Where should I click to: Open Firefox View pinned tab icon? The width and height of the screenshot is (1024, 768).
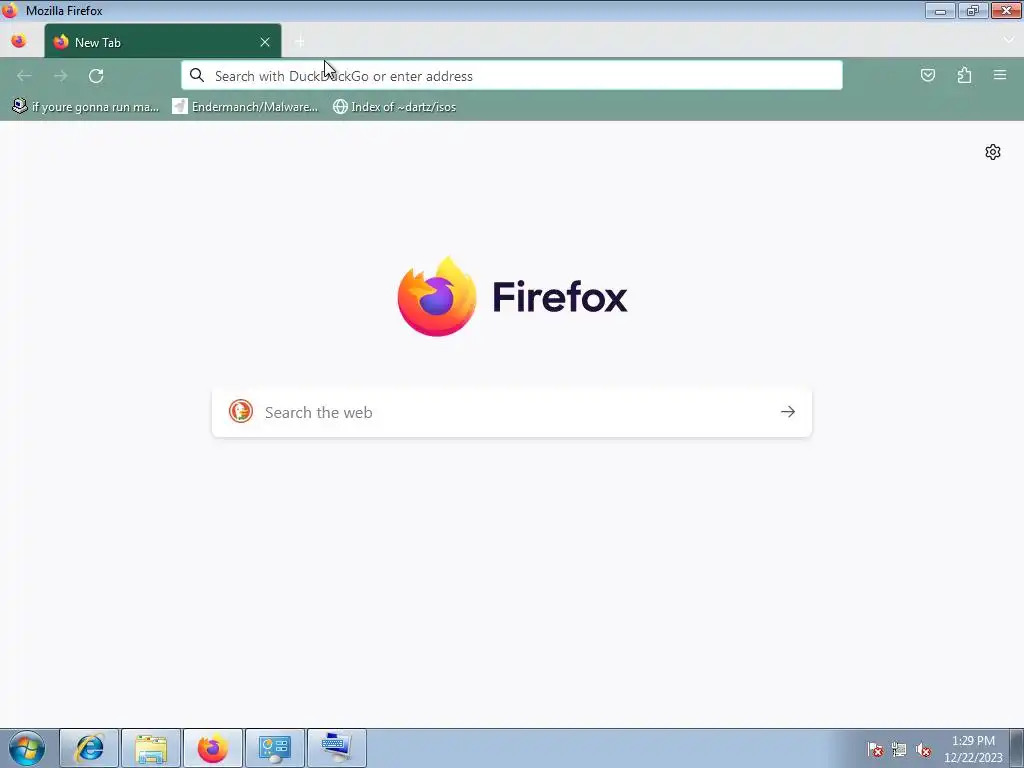click(19, 41)
